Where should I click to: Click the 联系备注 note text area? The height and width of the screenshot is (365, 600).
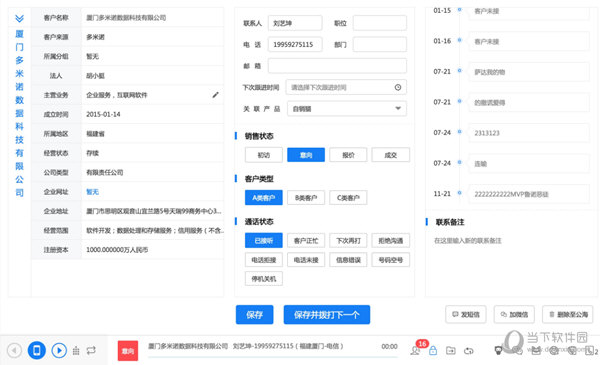point(511,264)
